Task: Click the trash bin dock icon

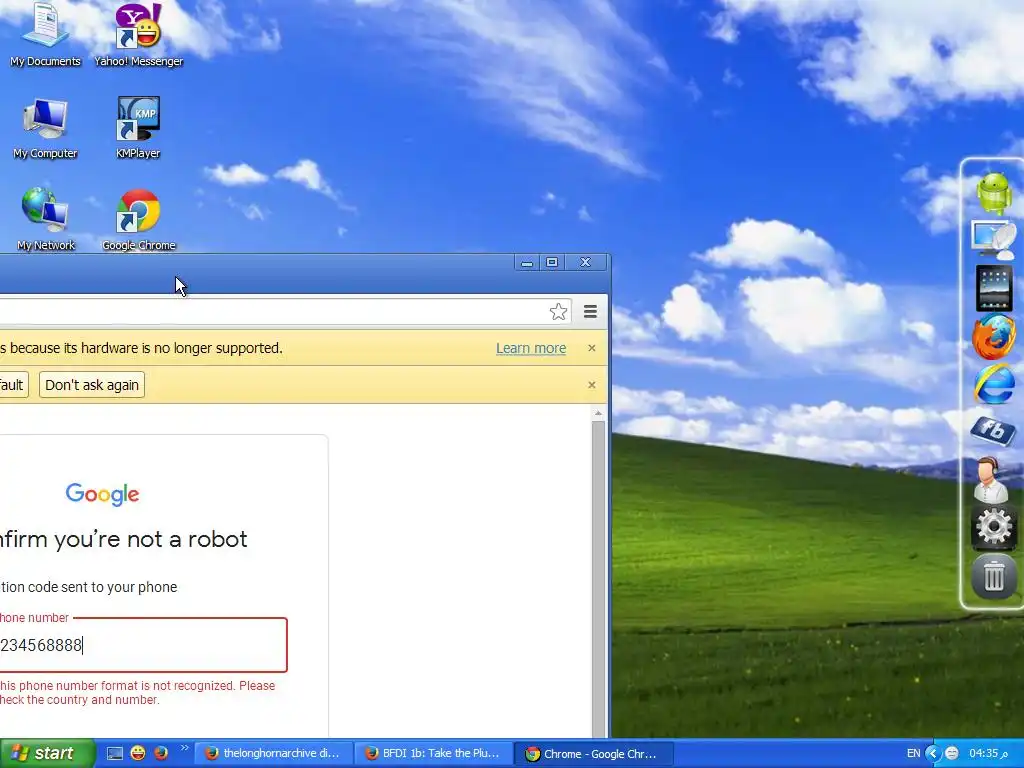Action: 994,575
